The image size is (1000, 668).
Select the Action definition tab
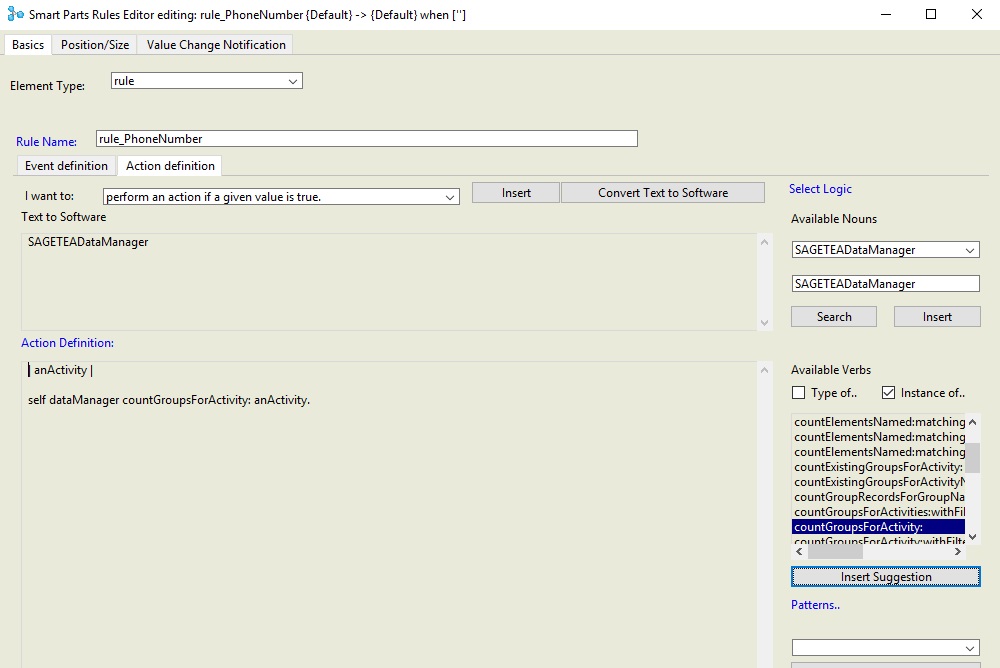170,166
